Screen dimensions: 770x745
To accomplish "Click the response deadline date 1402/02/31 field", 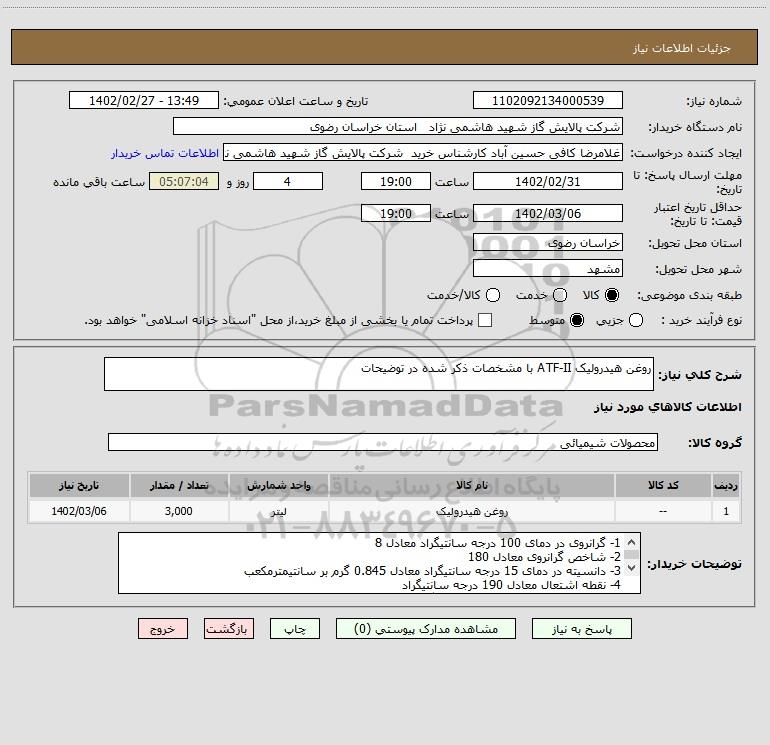I will [x=548, y=181].
